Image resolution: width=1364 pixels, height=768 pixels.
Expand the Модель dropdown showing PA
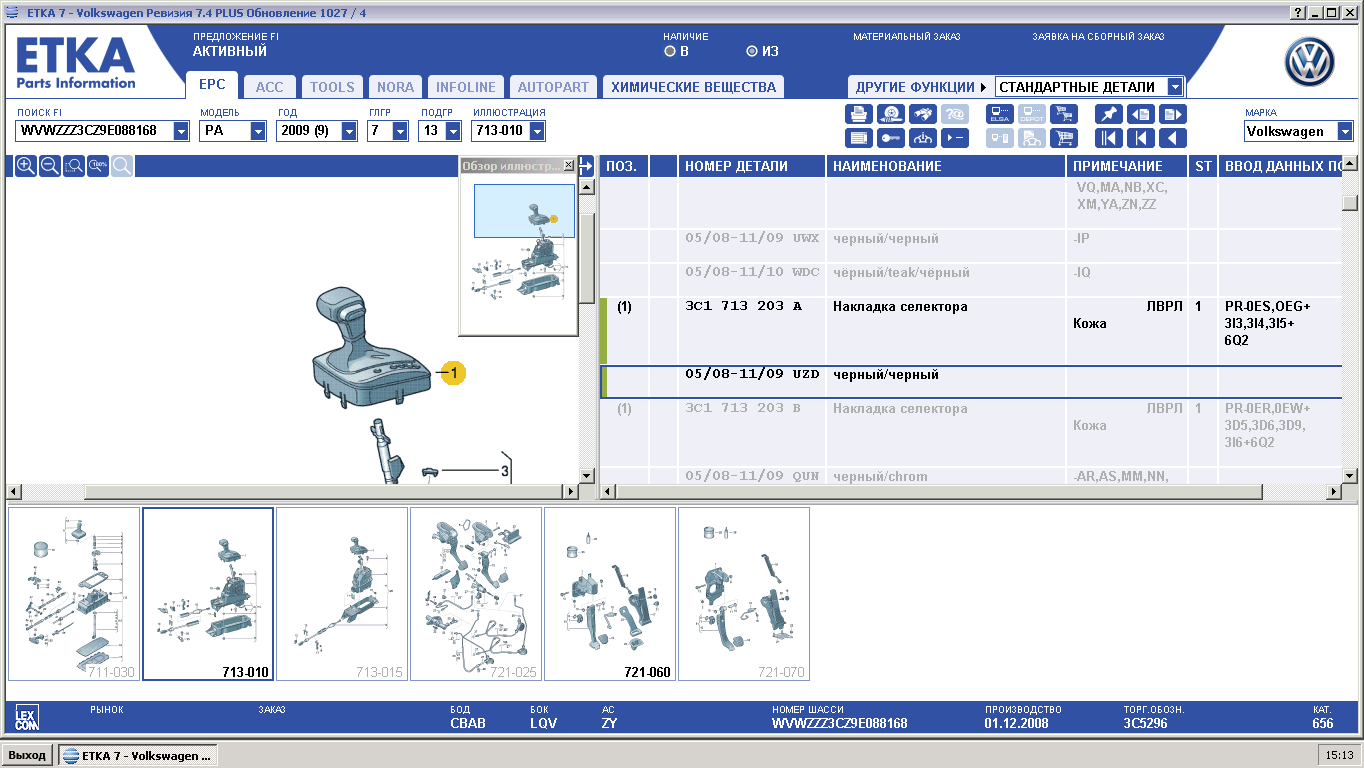258,131
